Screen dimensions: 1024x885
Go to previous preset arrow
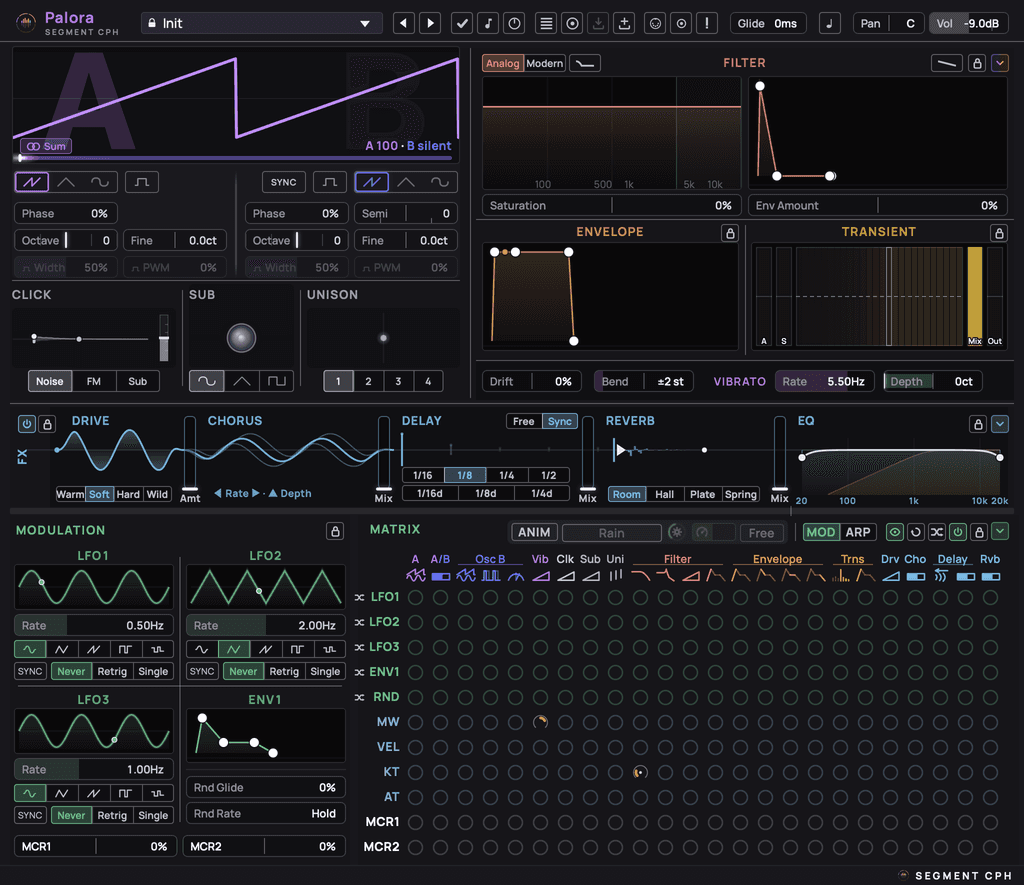coord(404,24)
